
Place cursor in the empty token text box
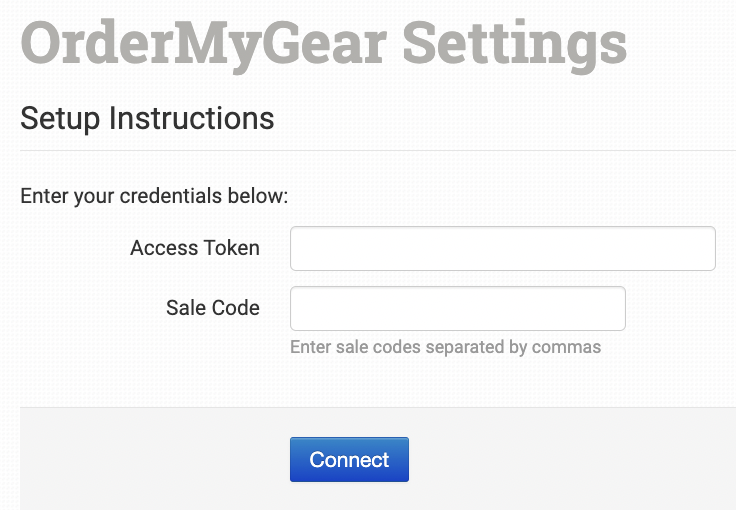point(503,248)
